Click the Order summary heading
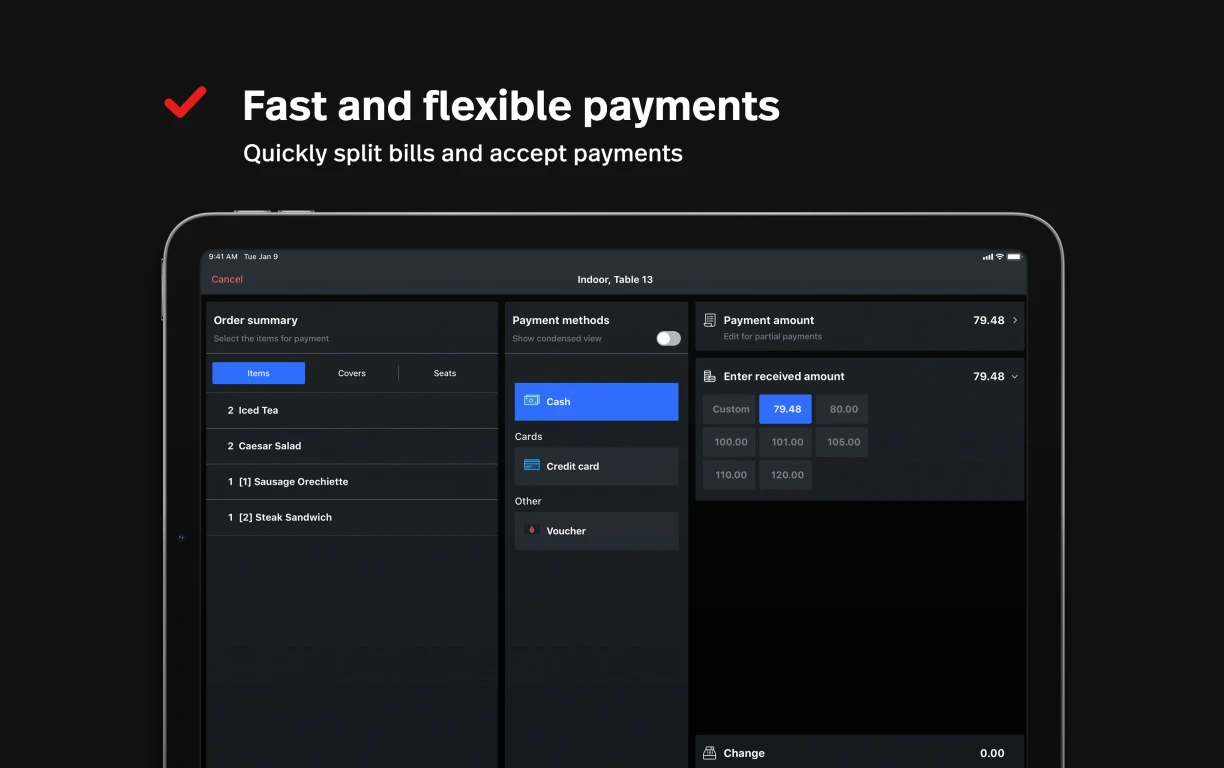This screenshot has width=1224, height=768. [x=255, y=320]
